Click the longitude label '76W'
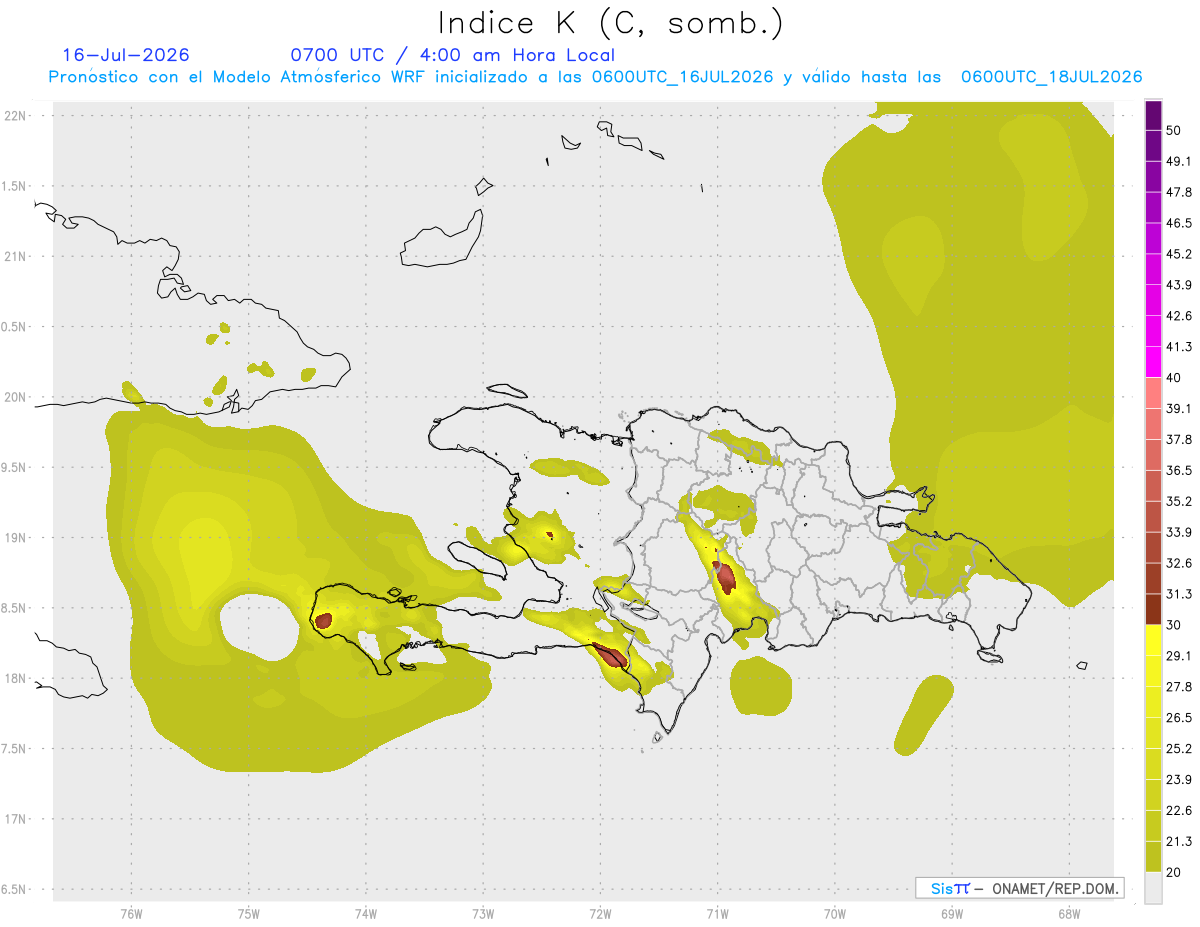The image size is (1200, 927). [x=131, y=914]
